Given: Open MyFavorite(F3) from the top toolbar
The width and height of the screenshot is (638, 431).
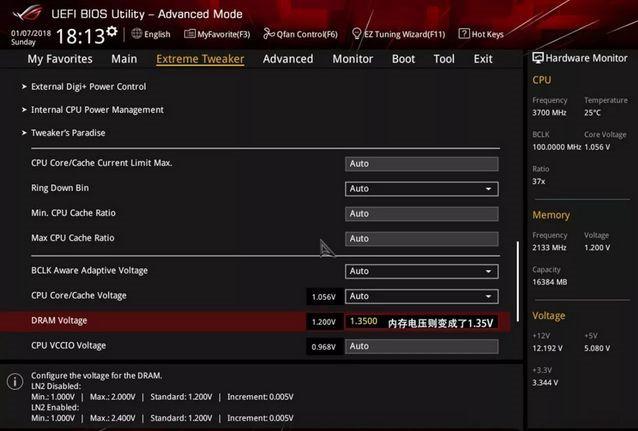Looking at the screenshot, I should 217,34.
